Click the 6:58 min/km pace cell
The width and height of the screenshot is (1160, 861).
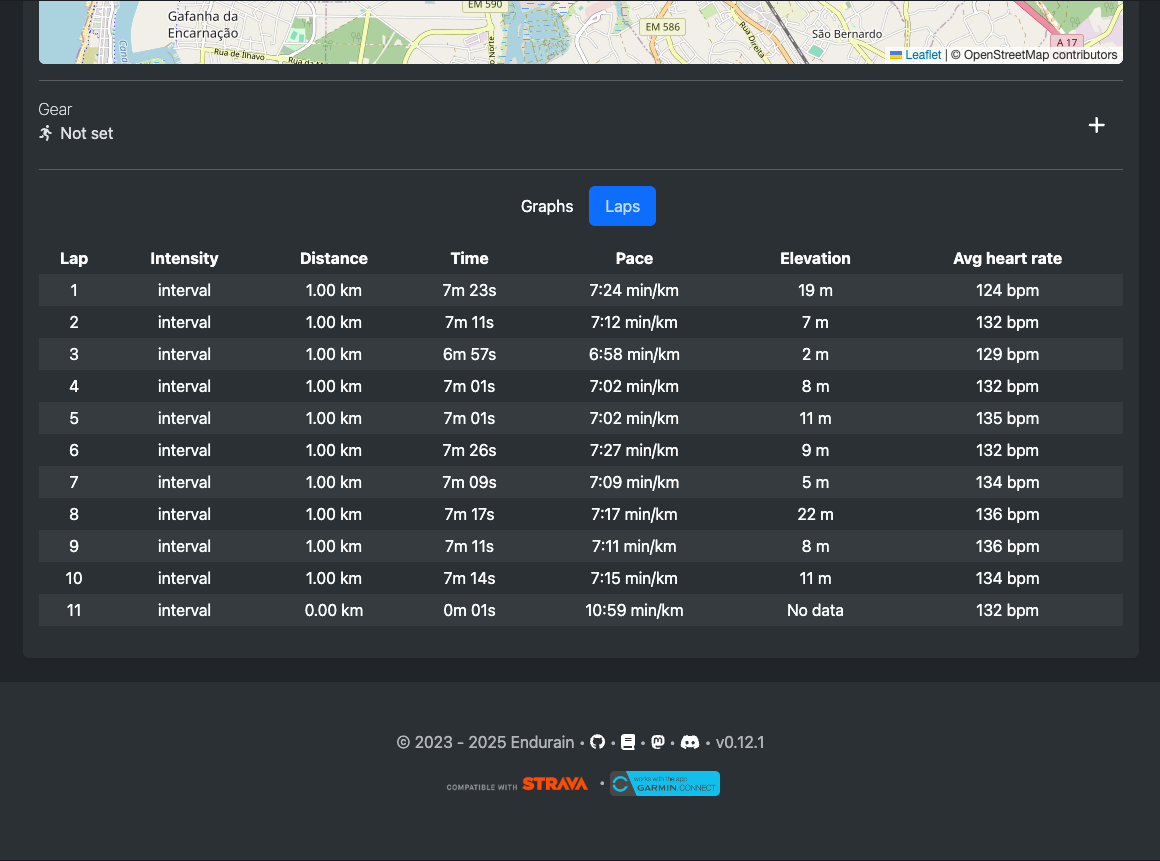634,354
